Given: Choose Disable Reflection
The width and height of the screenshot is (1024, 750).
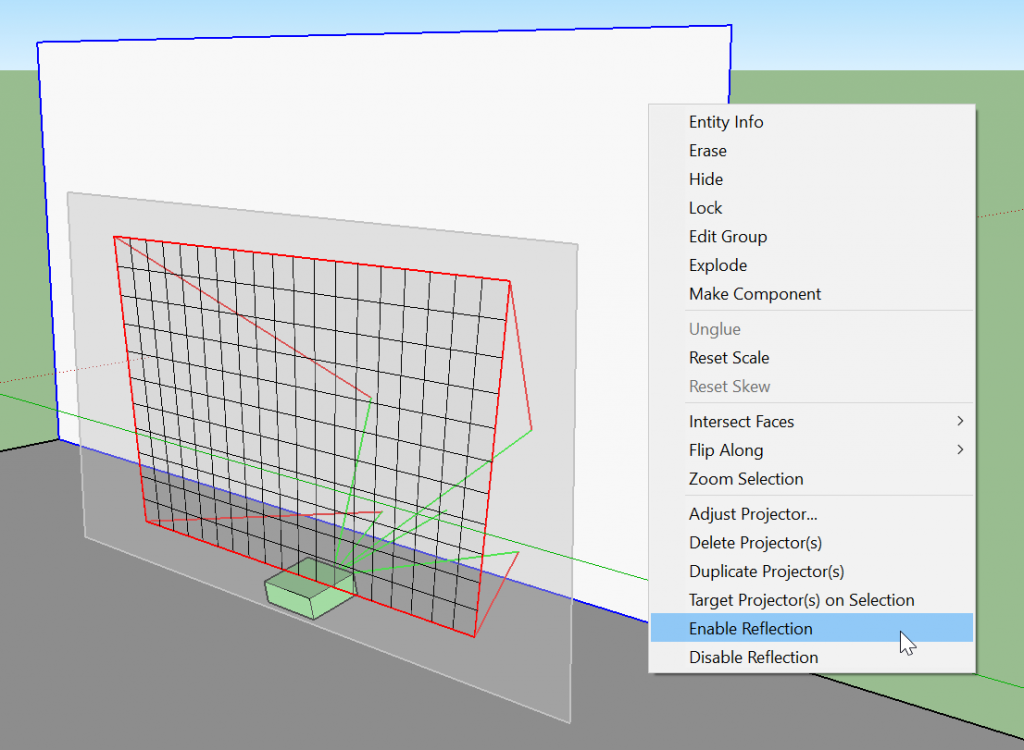Looking at the screenshot, I should (811, 657).
